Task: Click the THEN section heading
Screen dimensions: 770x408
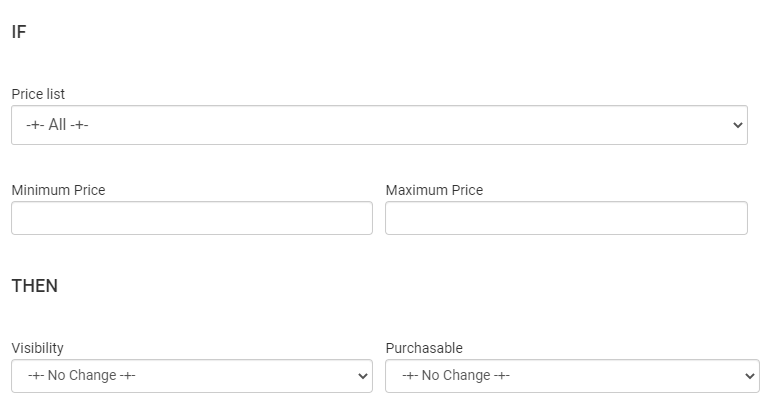Action: pyautogui.click(x=35, y=286)
